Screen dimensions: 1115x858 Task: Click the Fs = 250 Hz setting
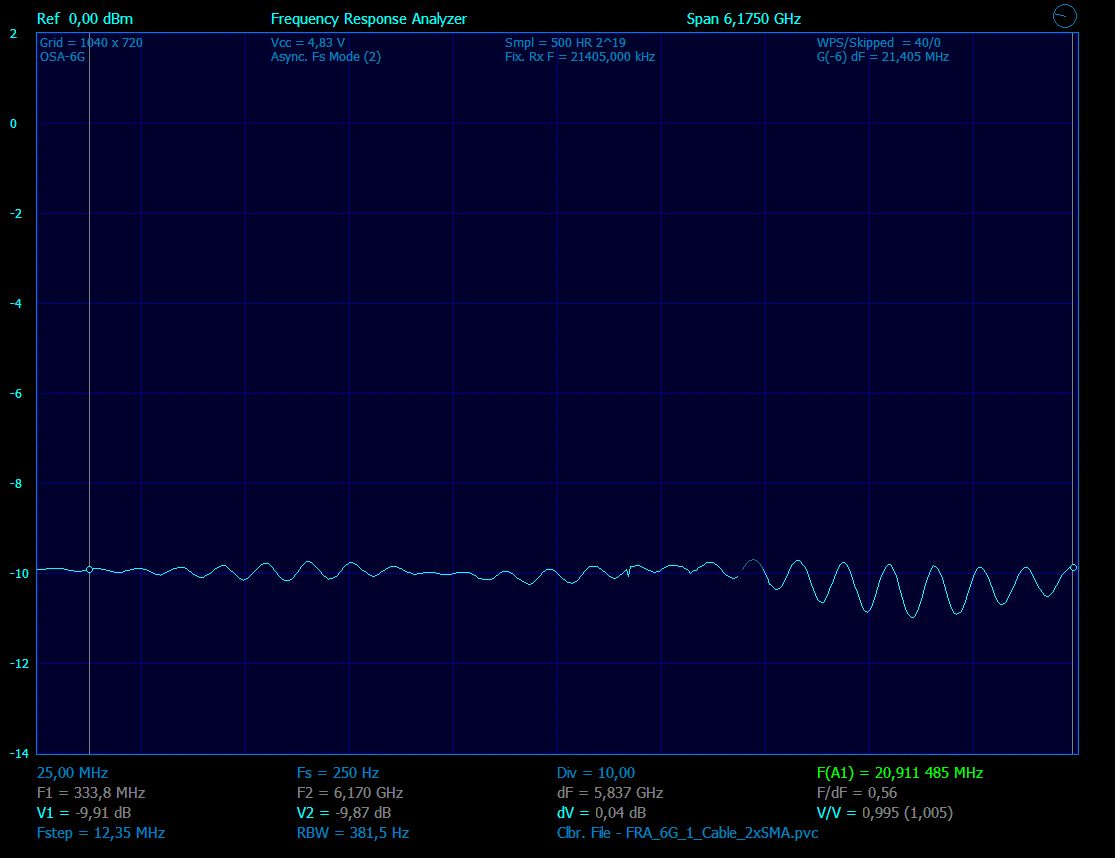pos(337,773)
